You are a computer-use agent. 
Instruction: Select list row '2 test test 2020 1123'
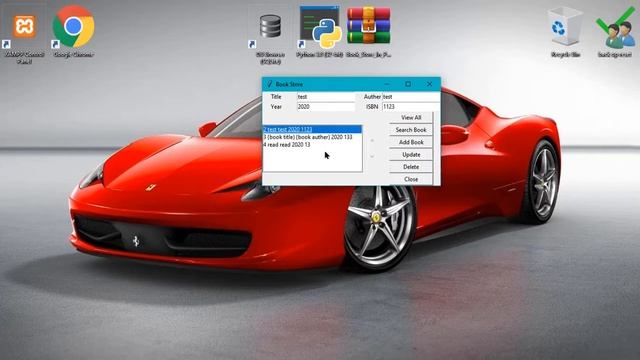click(312, 129)
